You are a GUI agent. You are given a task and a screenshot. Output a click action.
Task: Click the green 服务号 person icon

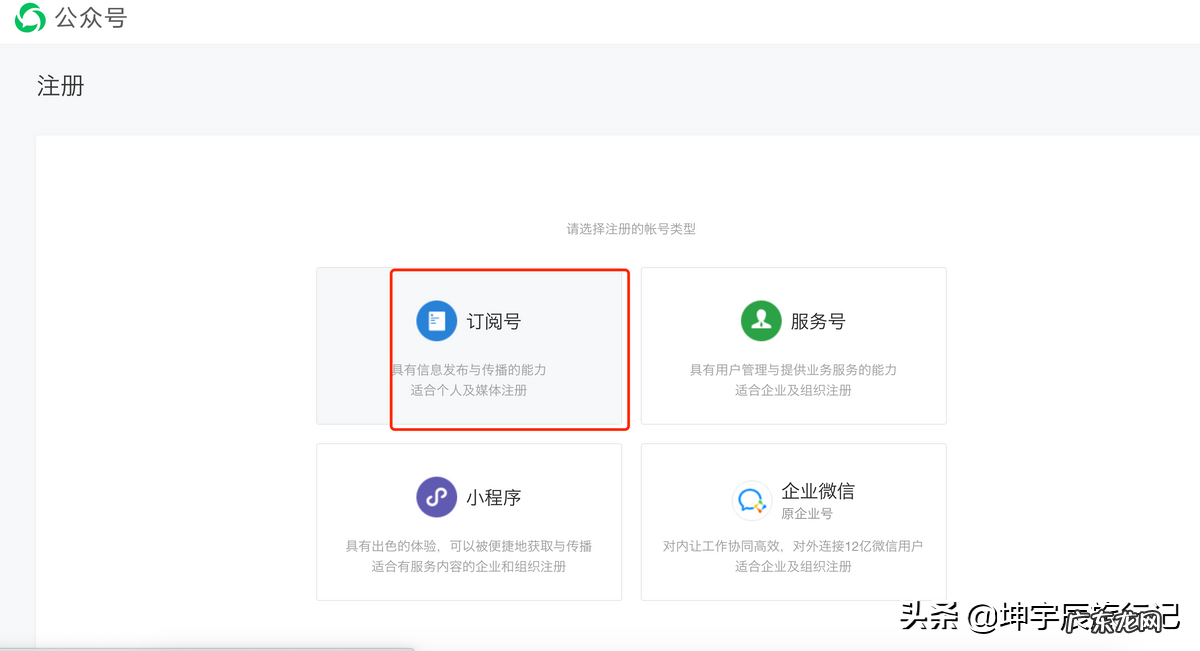[760, 320]
